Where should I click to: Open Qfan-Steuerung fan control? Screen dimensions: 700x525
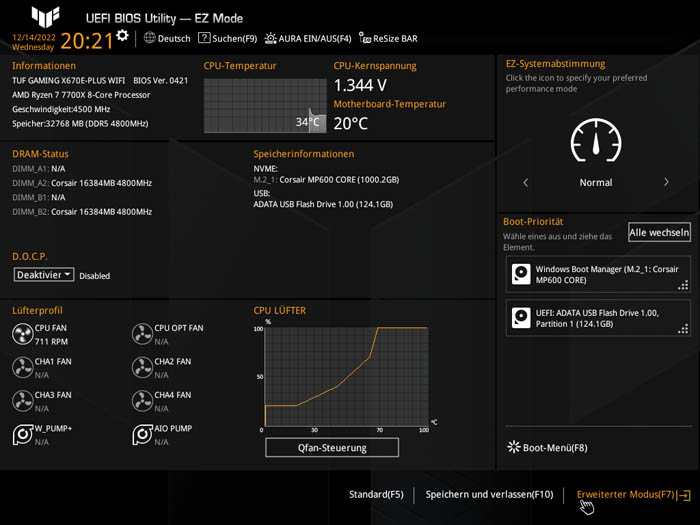pyautogui.click(x=332, y=447)
